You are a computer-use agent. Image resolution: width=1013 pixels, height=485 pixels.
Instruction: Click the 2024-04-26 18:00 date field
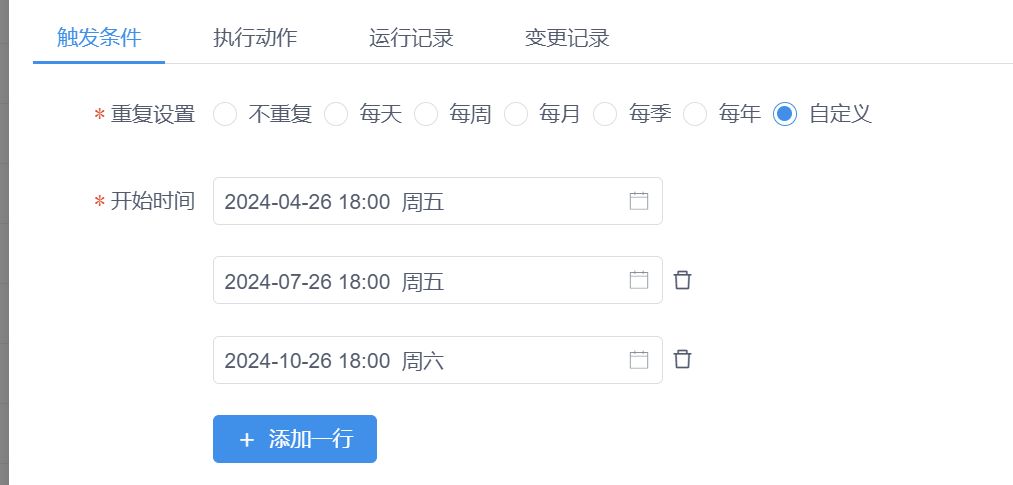(x=437, y=201)
